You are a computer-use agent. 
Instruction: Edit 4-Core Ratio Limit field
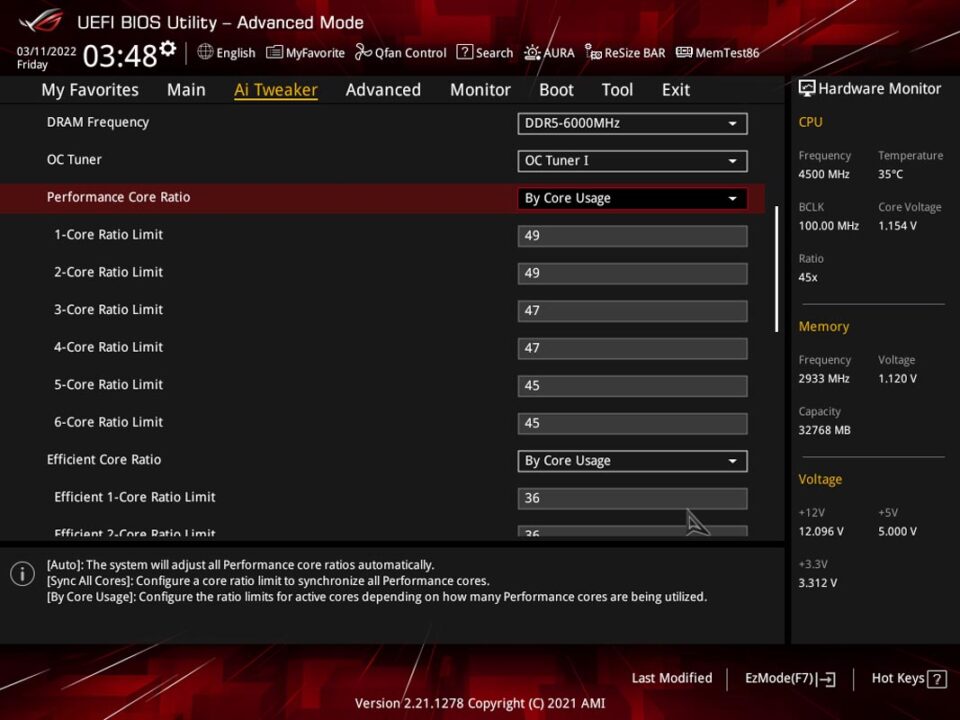pyautogui.click(x=632, y=348)
